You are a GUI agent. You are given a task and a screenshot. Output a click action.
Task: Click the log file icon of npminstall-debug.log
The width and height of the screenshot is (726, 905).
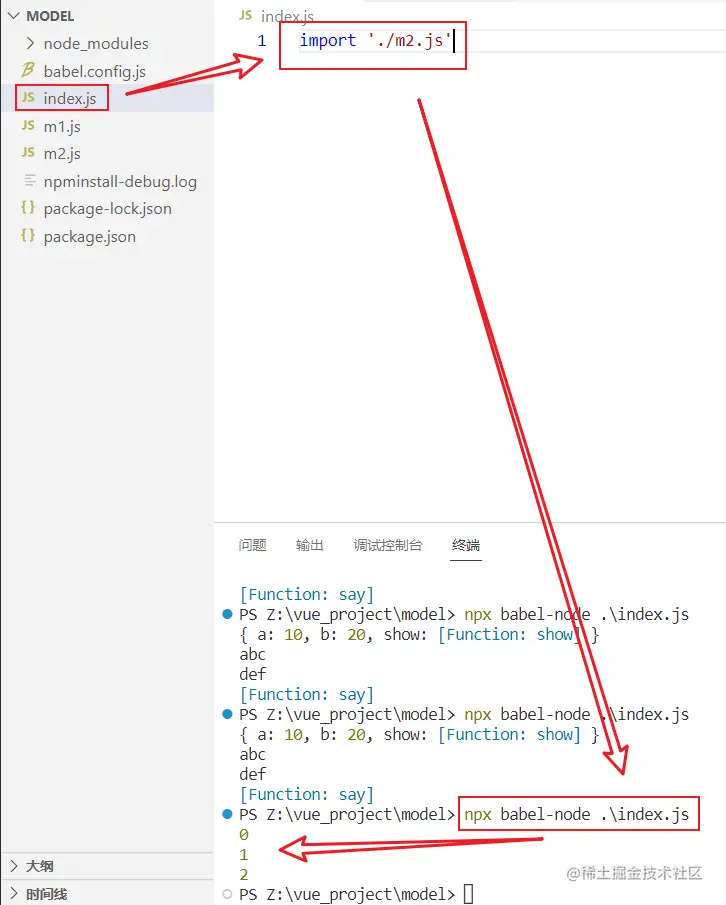(x=29, y=181)
